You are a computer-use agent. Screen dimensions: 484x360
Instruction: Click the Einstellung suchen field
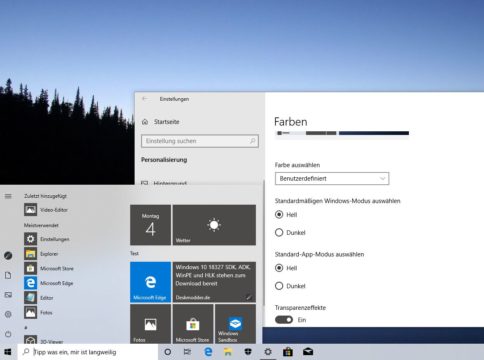coord(200,141)
